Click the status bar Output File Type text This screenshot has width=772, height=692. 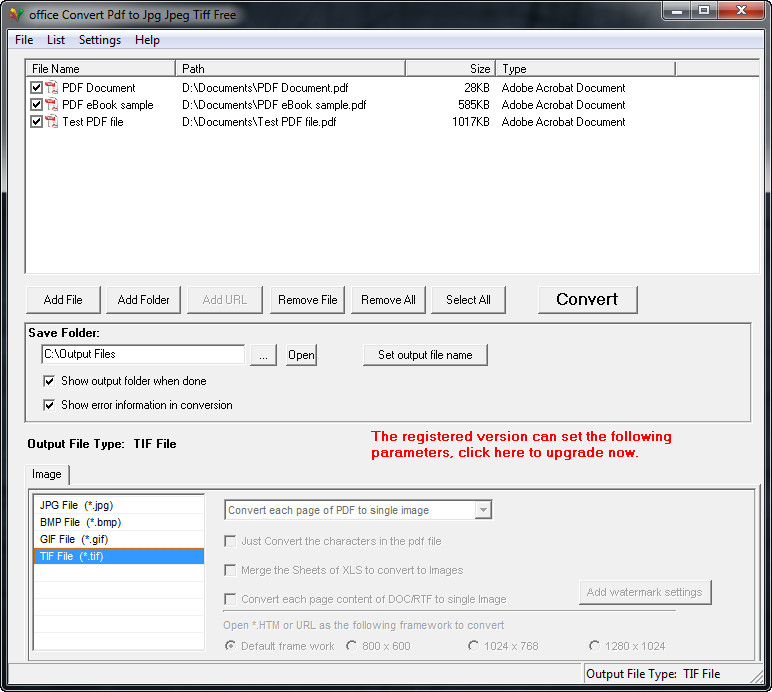[x=653, y=674]
